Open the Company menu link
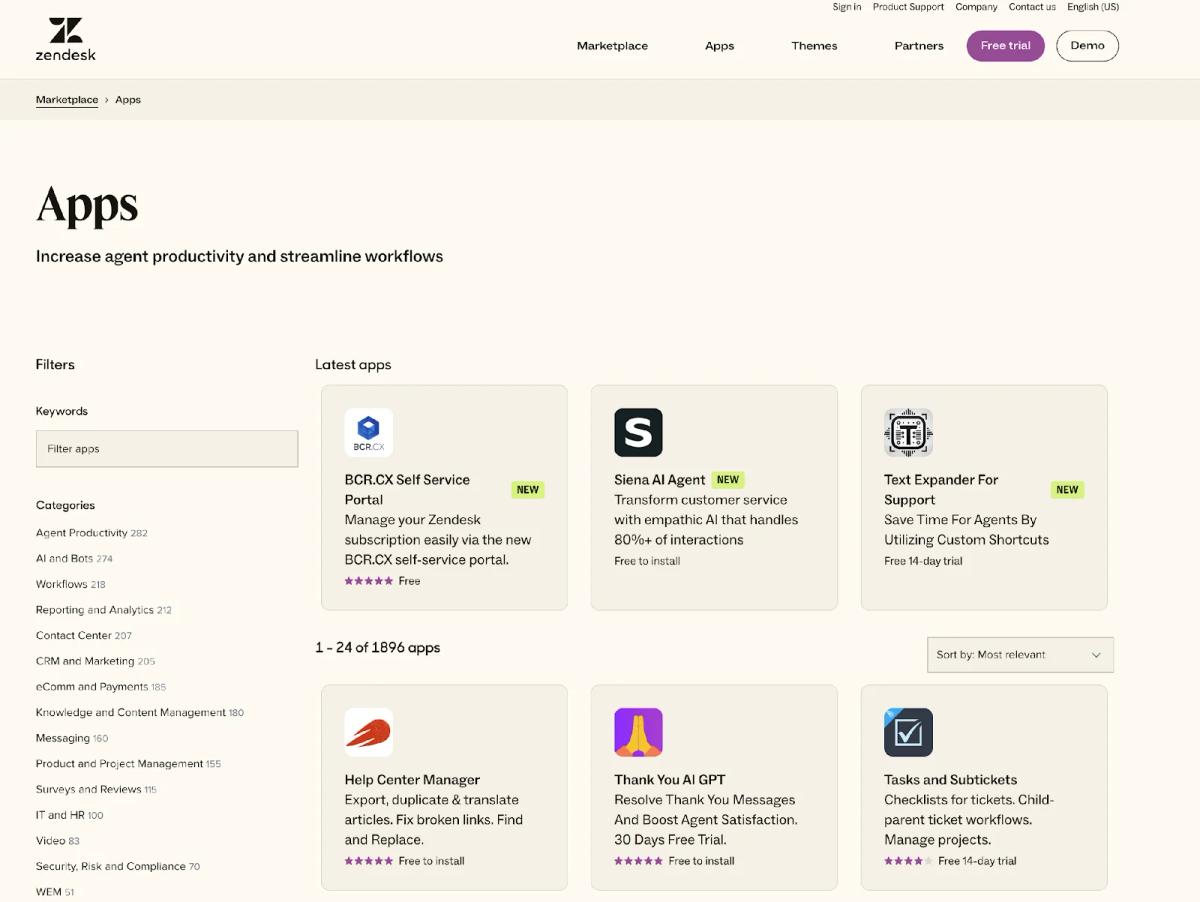This screenshot has height=902, width=1200. pyautogui.click(x=976, y=7)
